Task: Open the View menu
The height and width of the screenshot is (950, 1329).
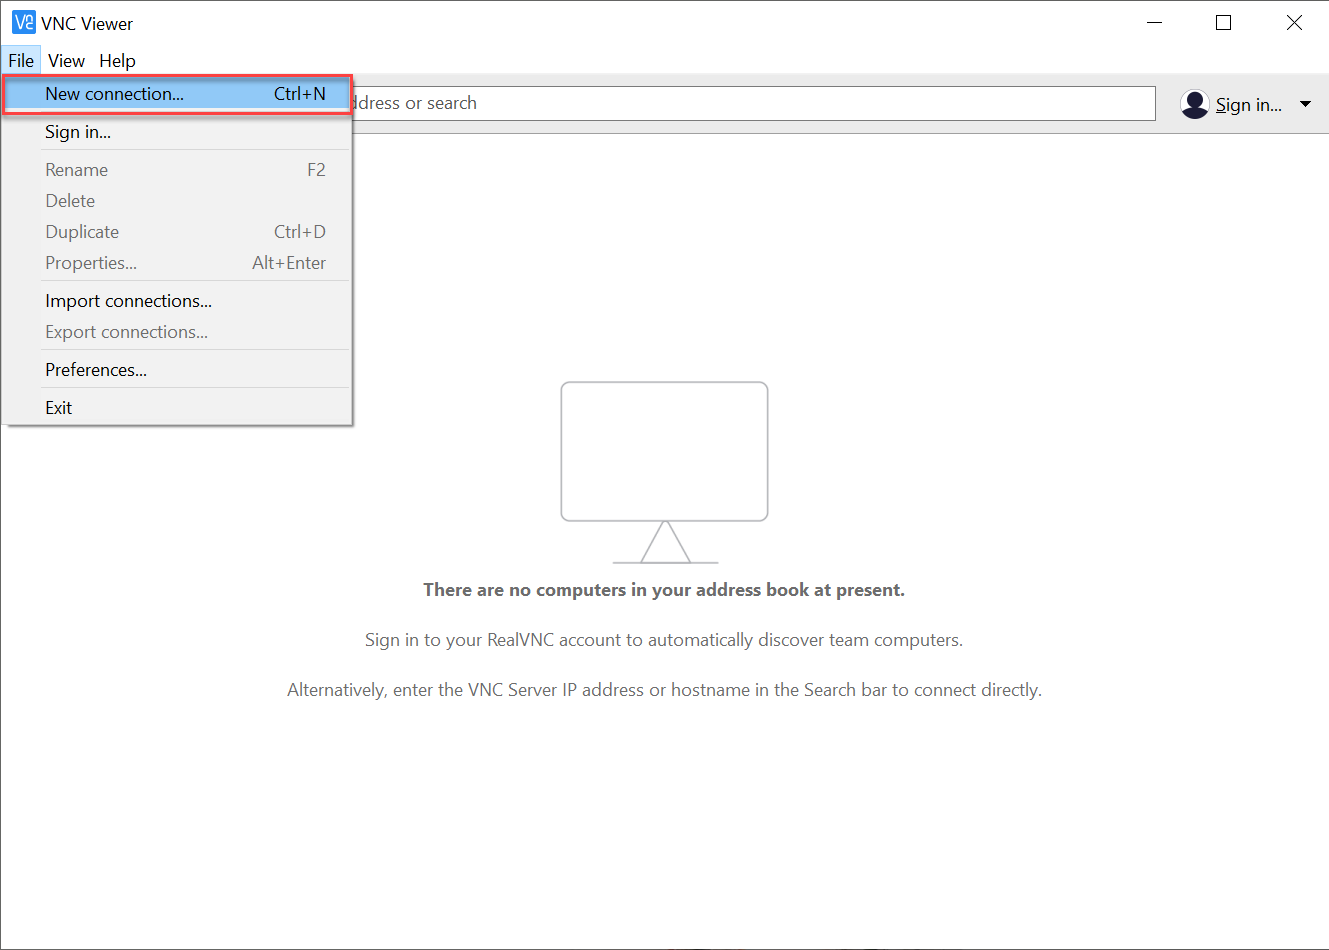Action: [x=66, y=61]
